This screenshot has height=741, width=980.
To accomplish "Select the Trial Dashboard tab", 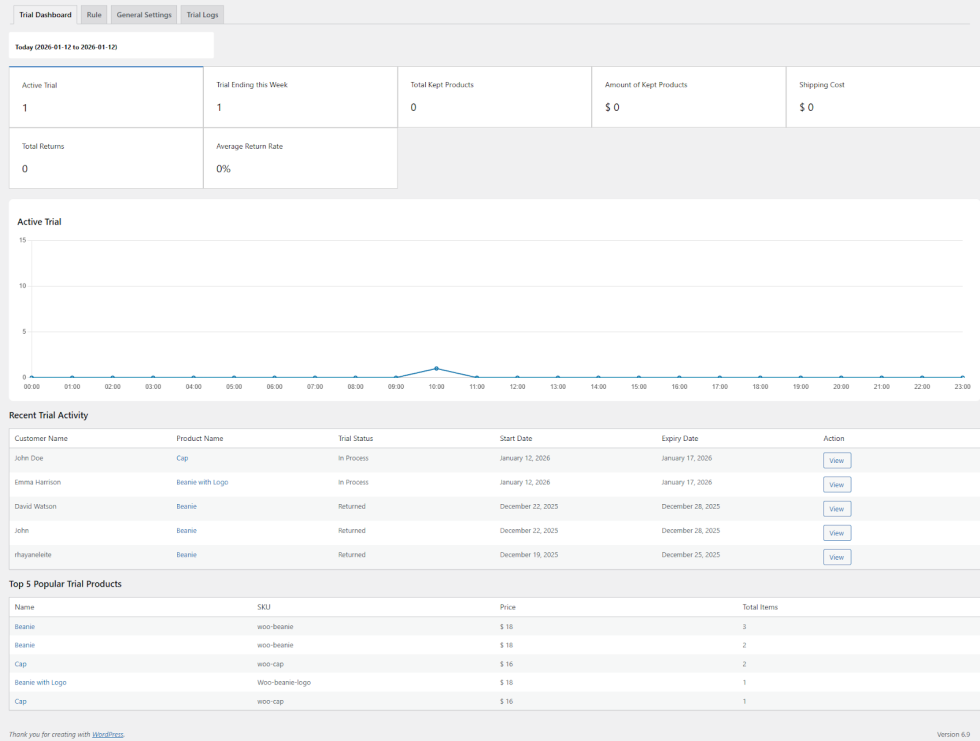I will [x=45, y=15].
